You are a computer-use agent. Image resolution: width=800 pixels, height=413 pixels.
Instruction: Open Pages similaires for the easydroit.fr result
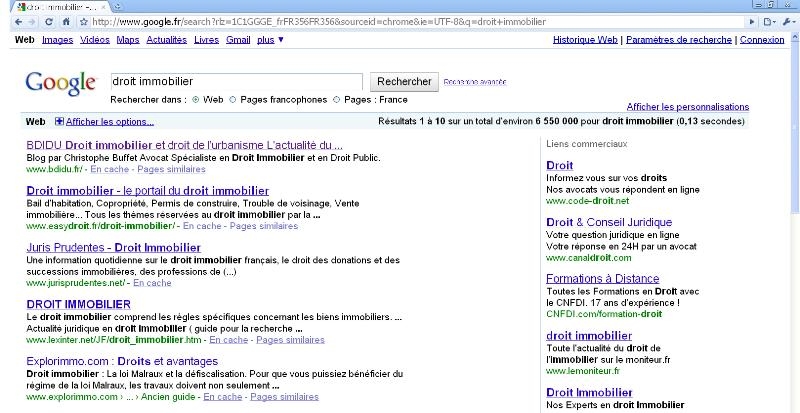coord(264,226)
